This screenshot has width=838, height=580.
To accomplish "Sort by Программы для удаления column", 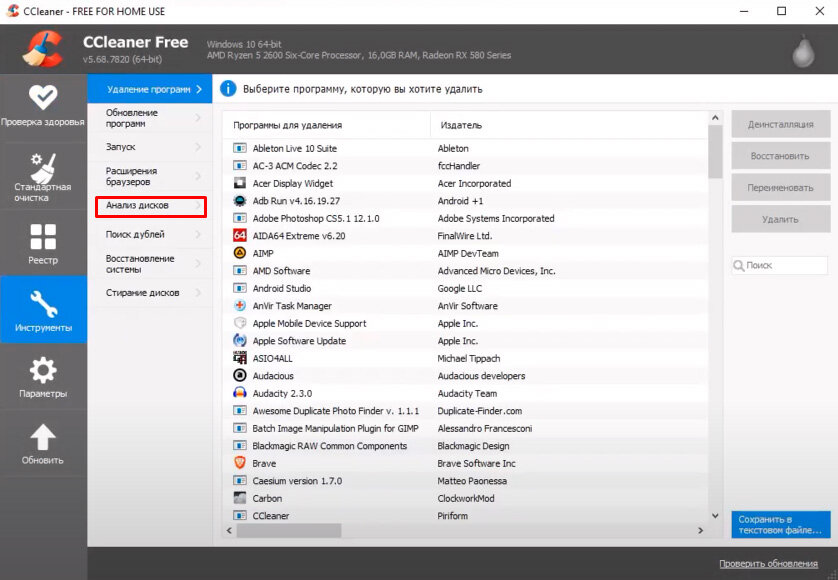I will tap(326, 125).
